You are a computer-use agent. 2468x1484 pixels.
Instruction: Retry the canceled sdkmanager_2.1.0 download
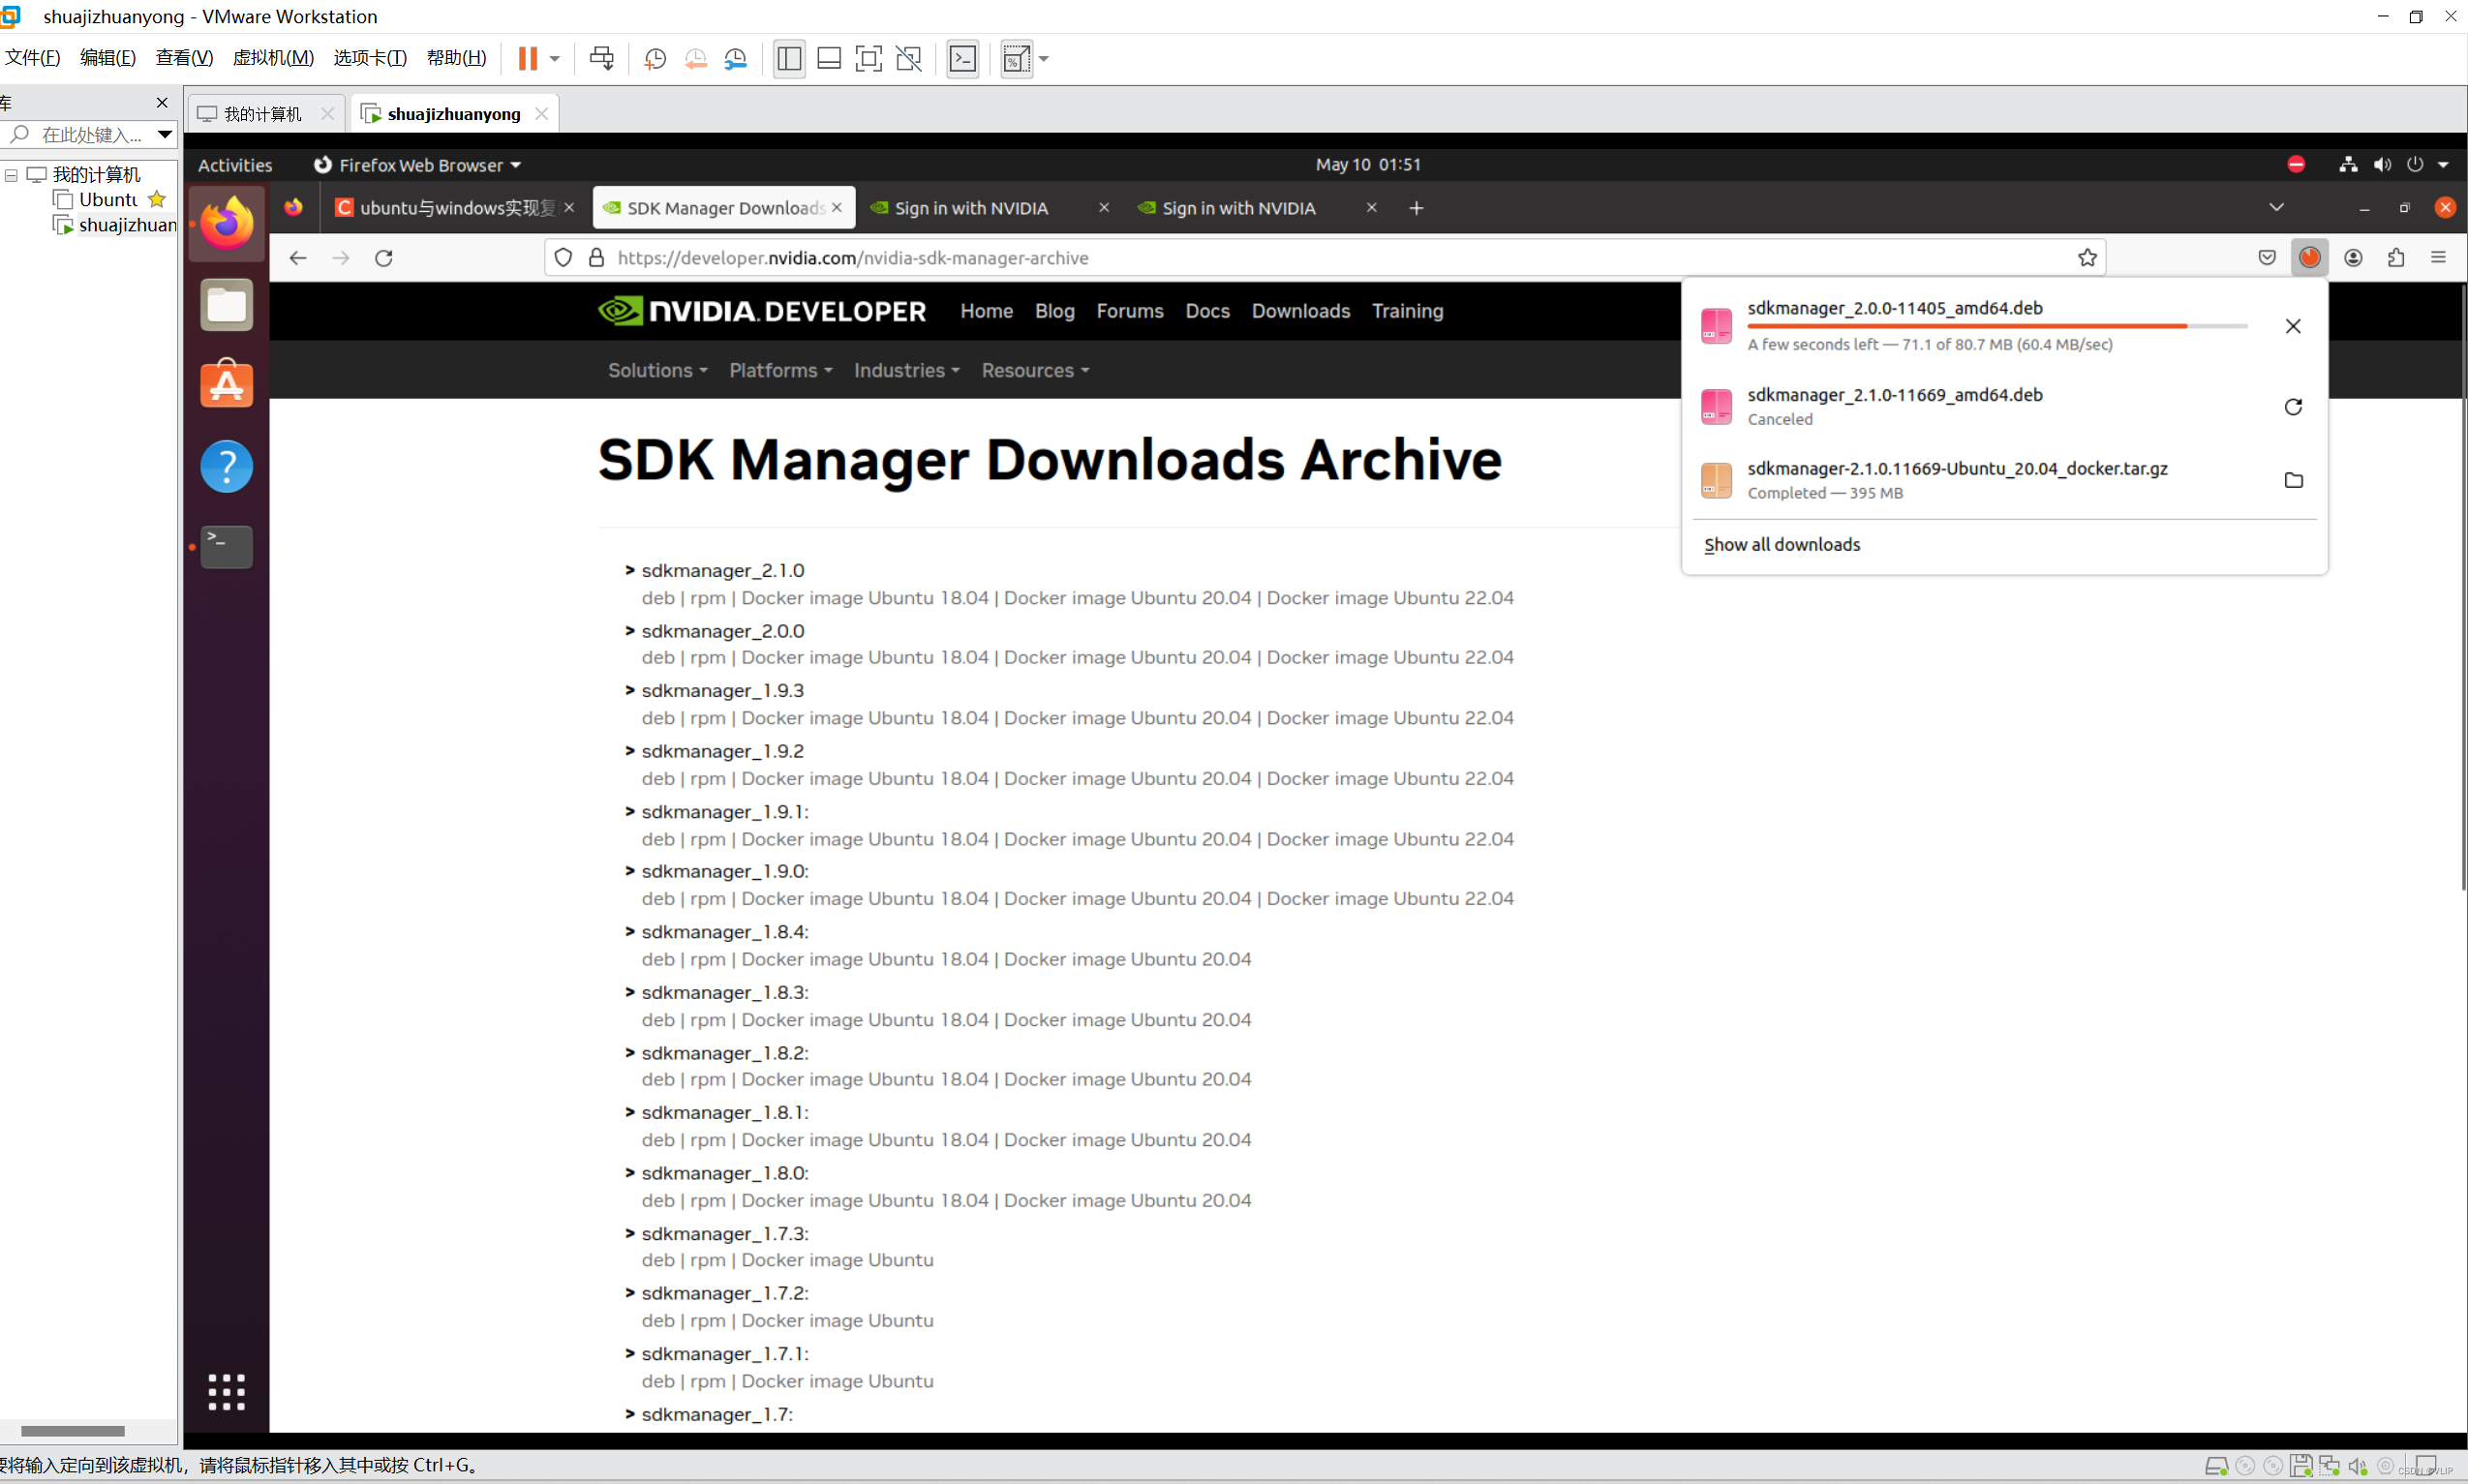coord(2292,407)
